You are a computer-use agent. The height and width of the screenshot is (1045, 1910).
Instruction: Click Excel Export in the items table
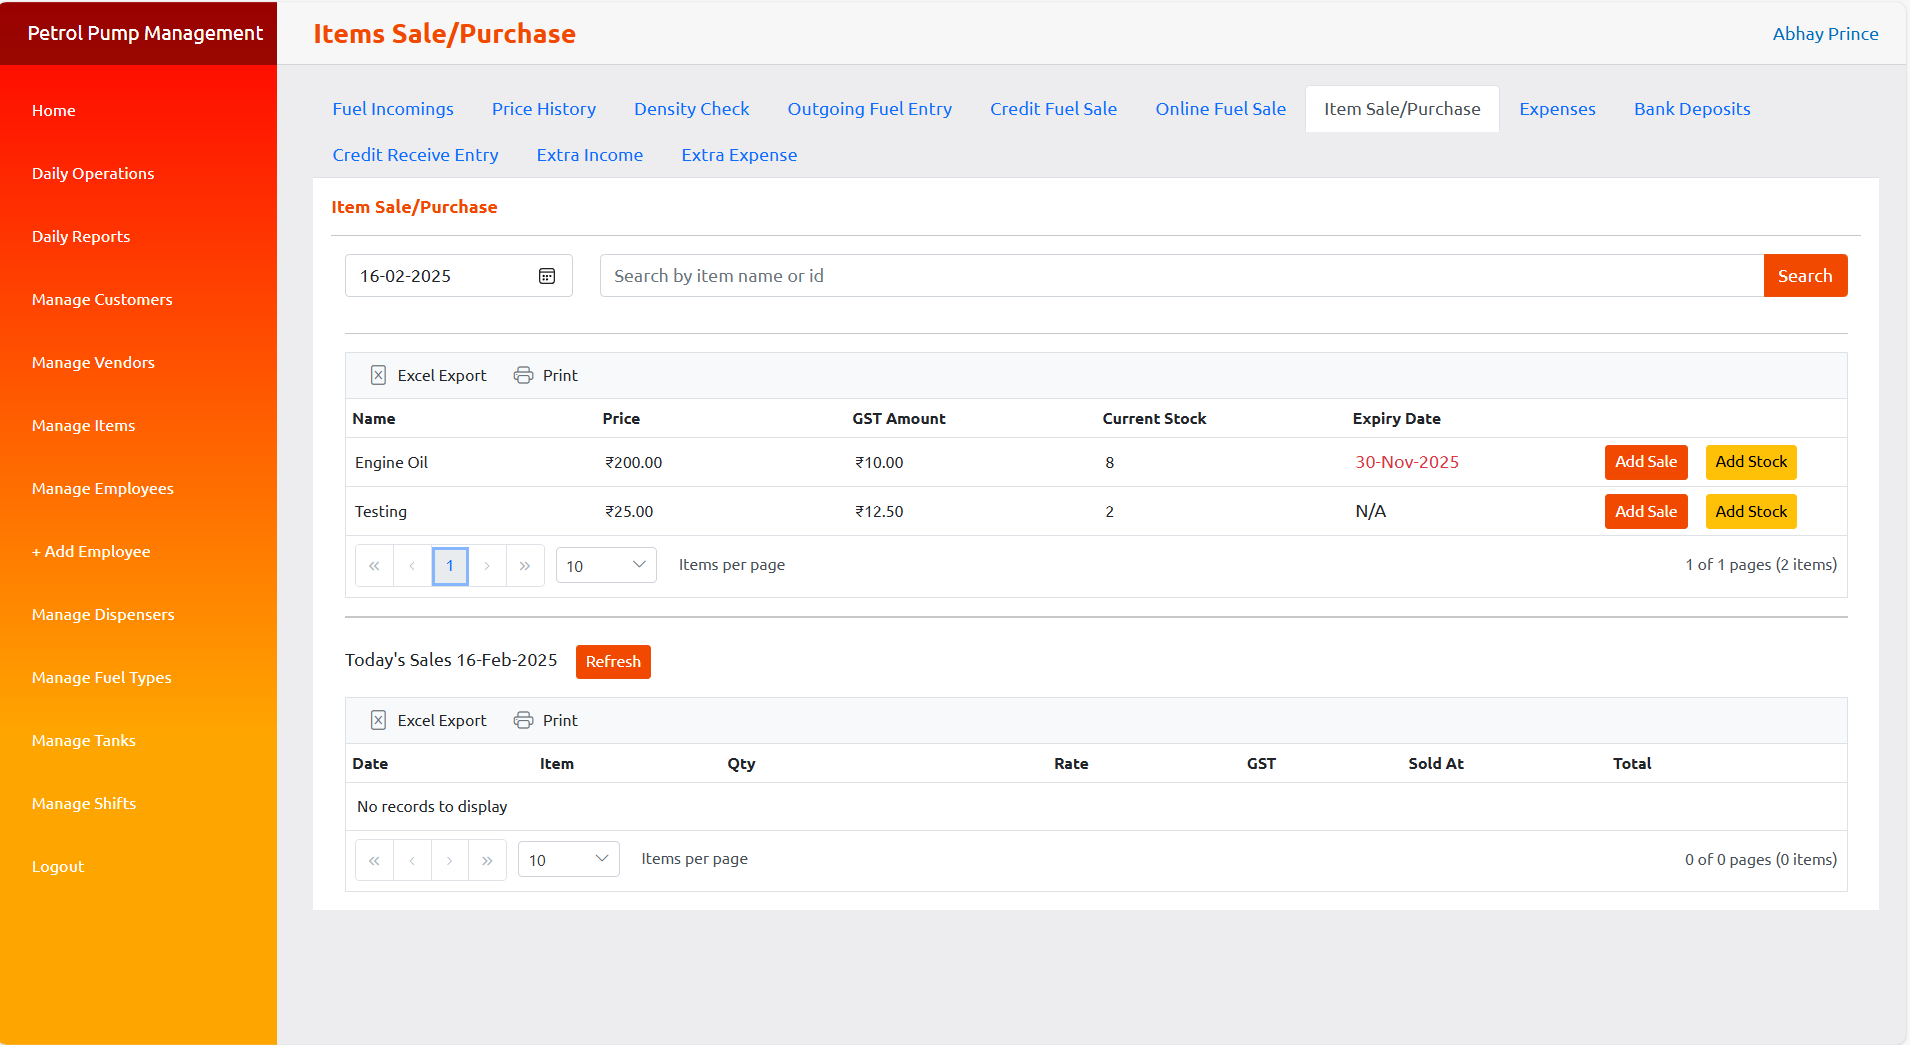coord(428,376)
